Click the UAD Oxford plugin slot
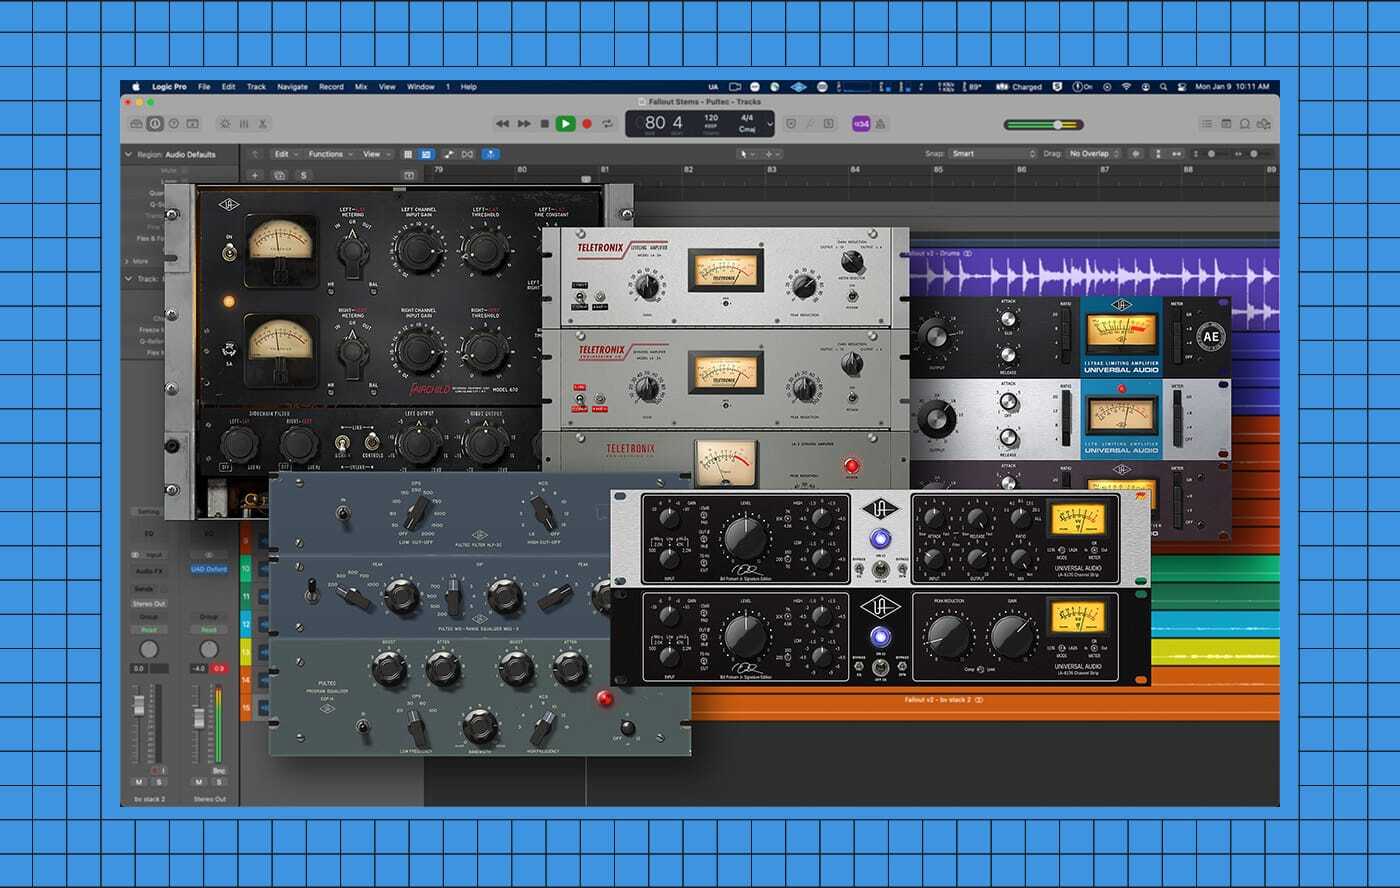 (x=209, y=569)
